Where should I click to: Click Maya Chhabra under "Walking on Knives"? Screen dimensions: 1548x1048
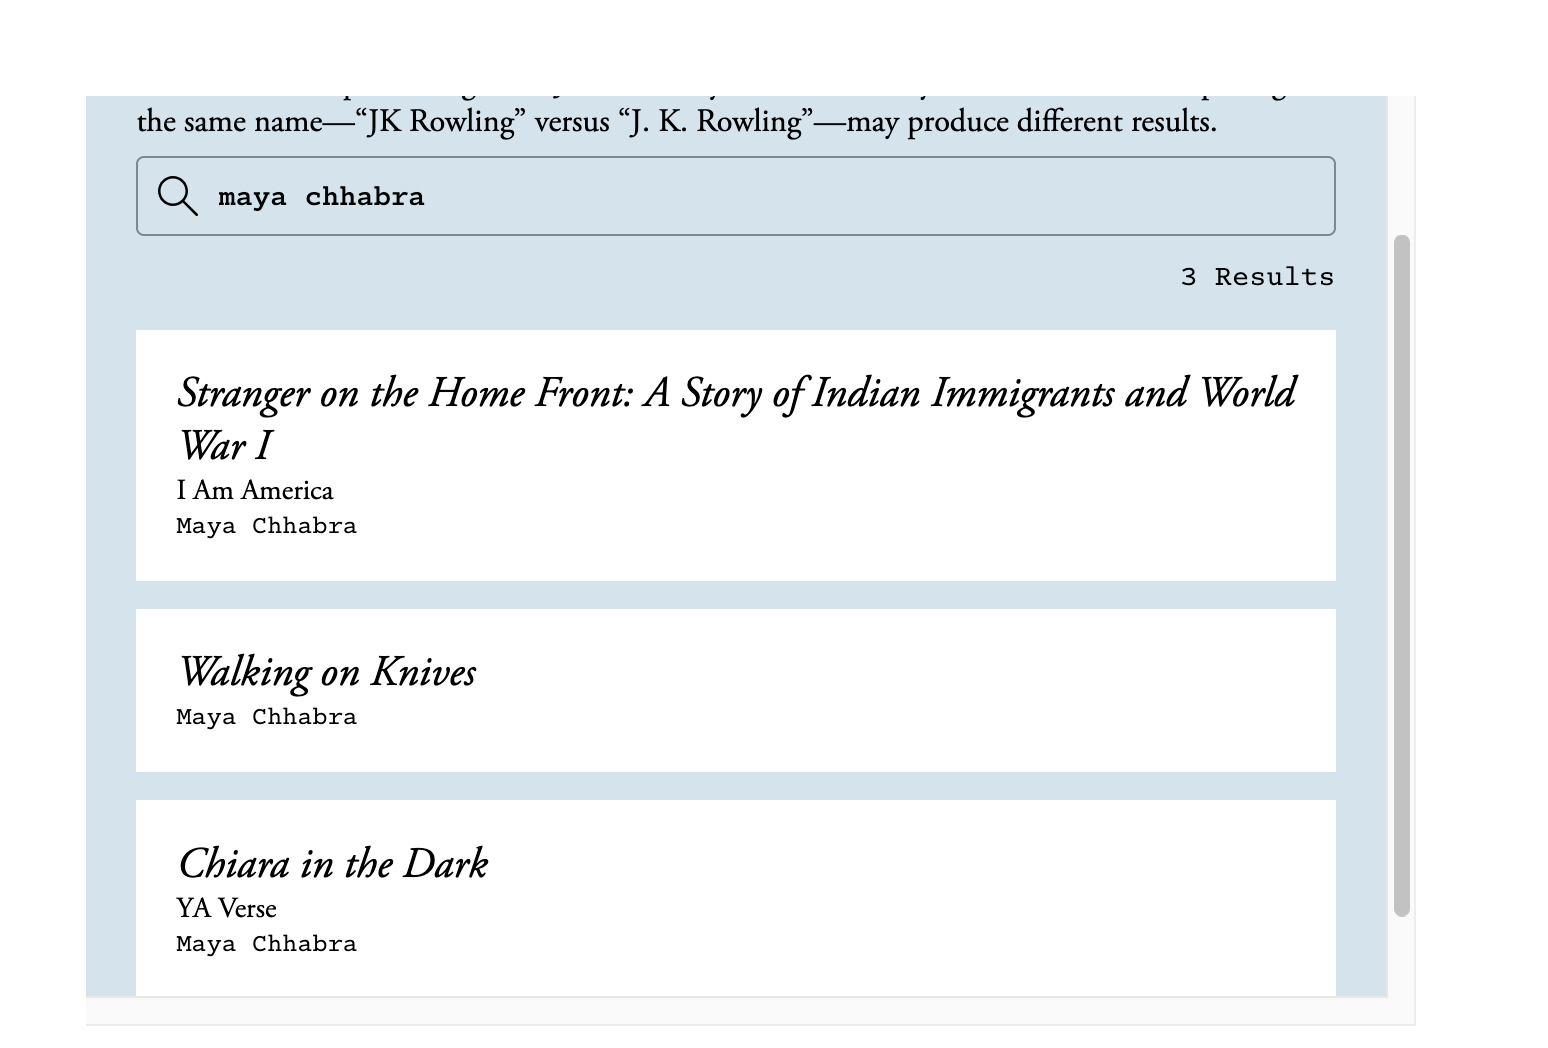pyautogui.click(x=266, y=717)
